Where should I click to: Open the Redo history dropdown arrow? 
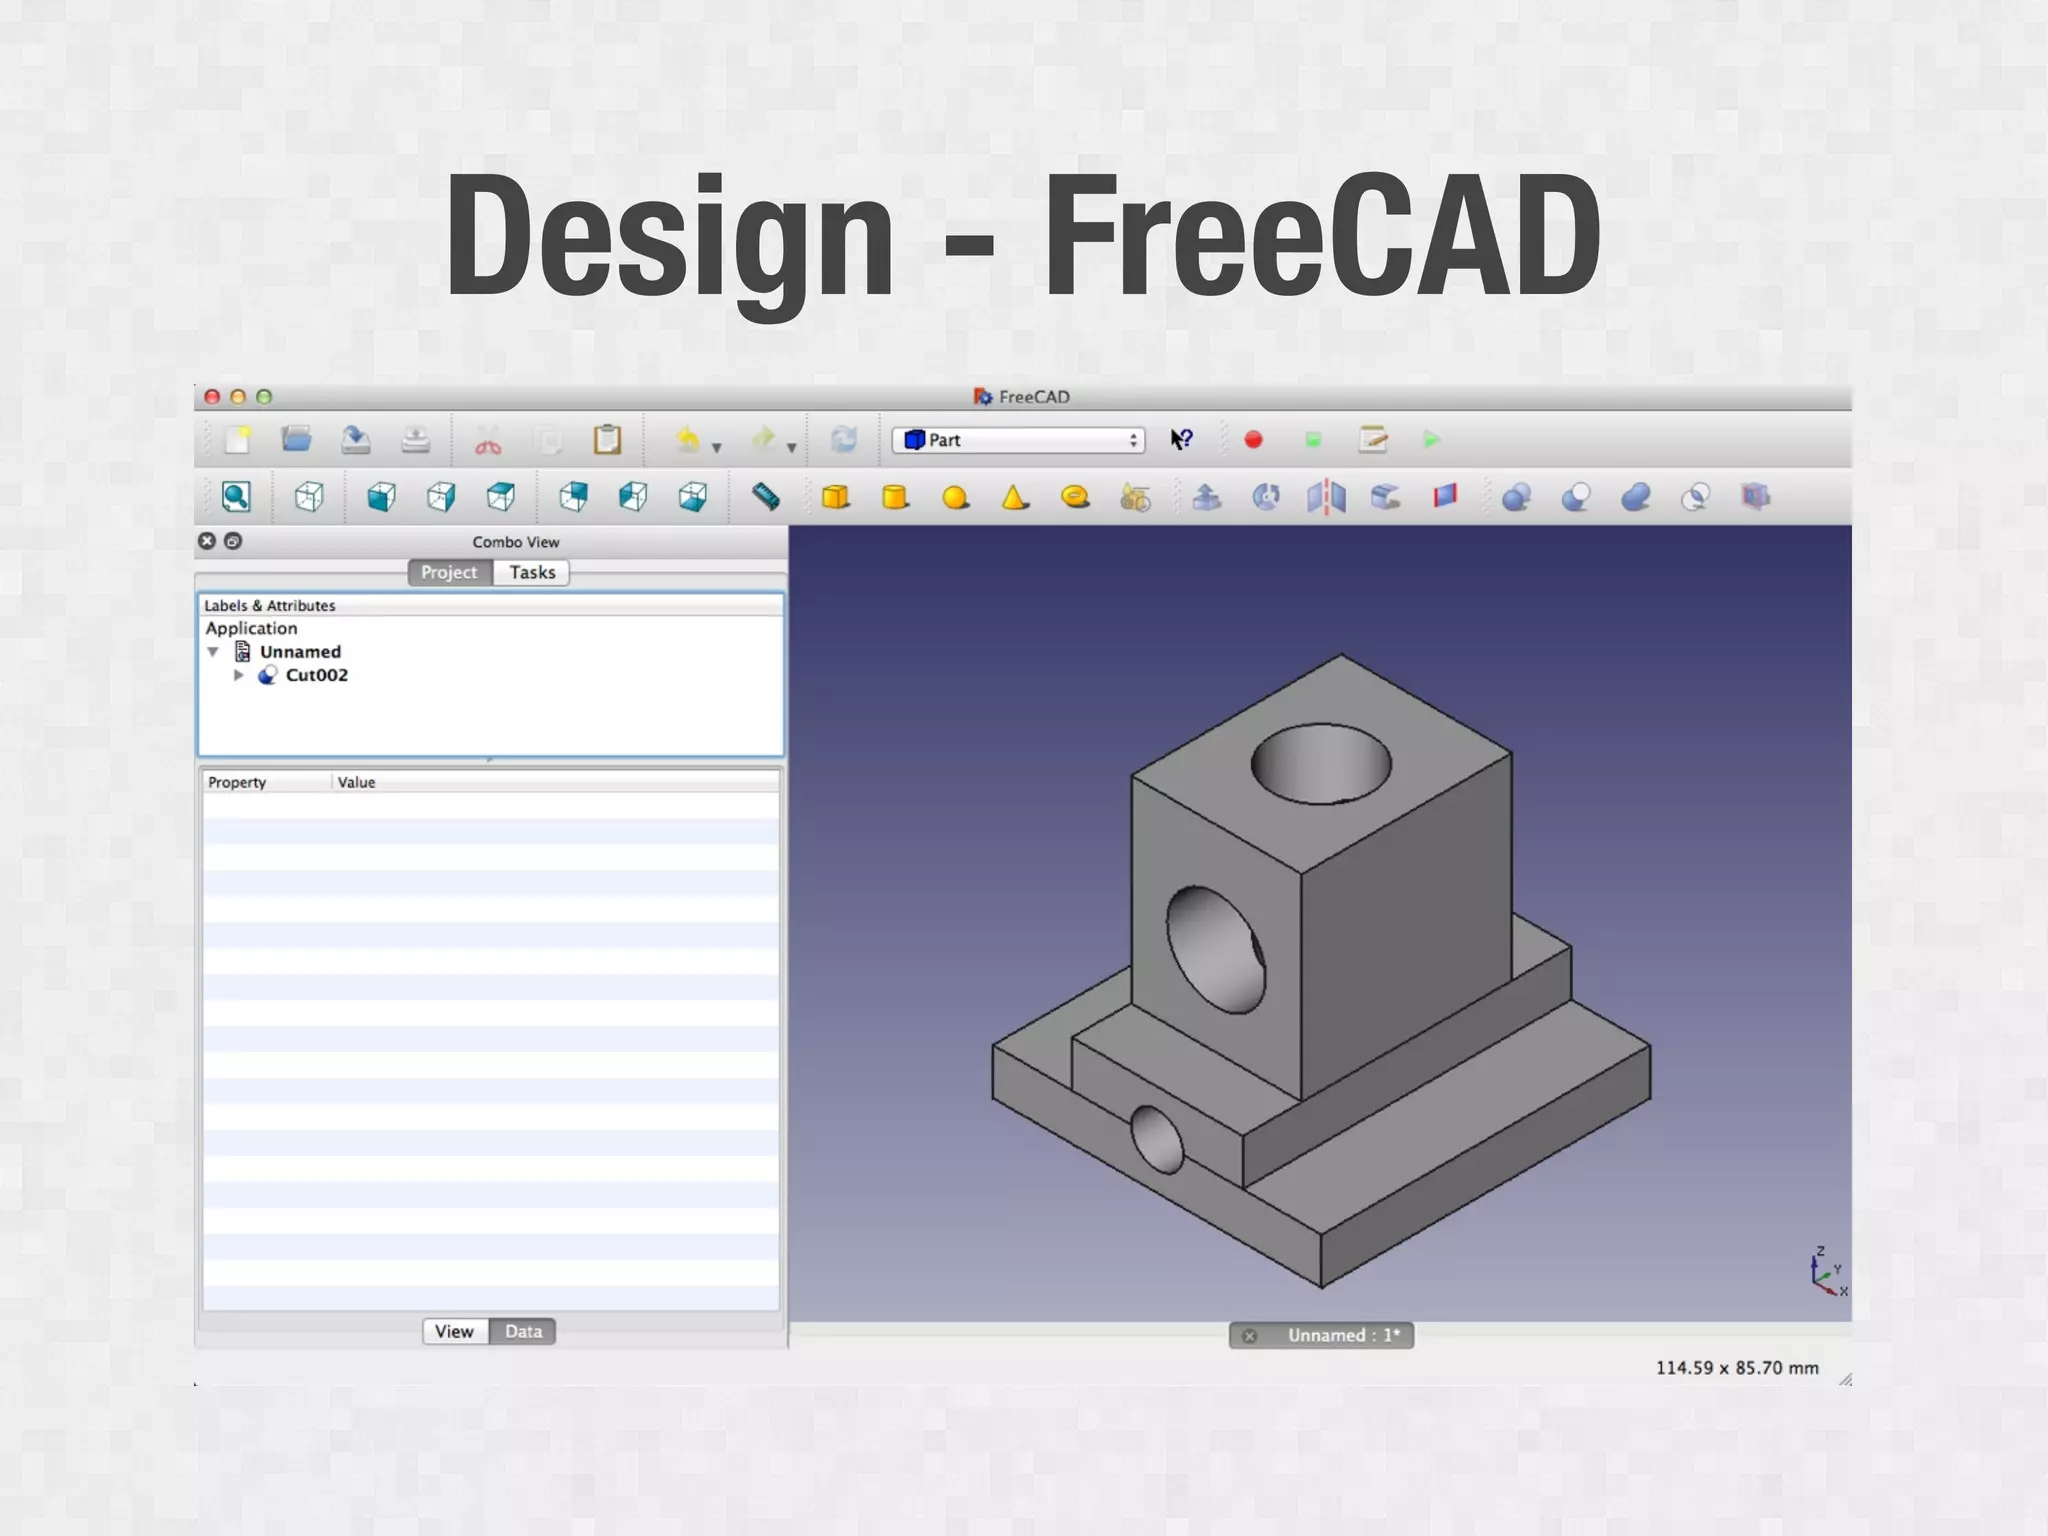pyautogui.click(x=791, y=448)
